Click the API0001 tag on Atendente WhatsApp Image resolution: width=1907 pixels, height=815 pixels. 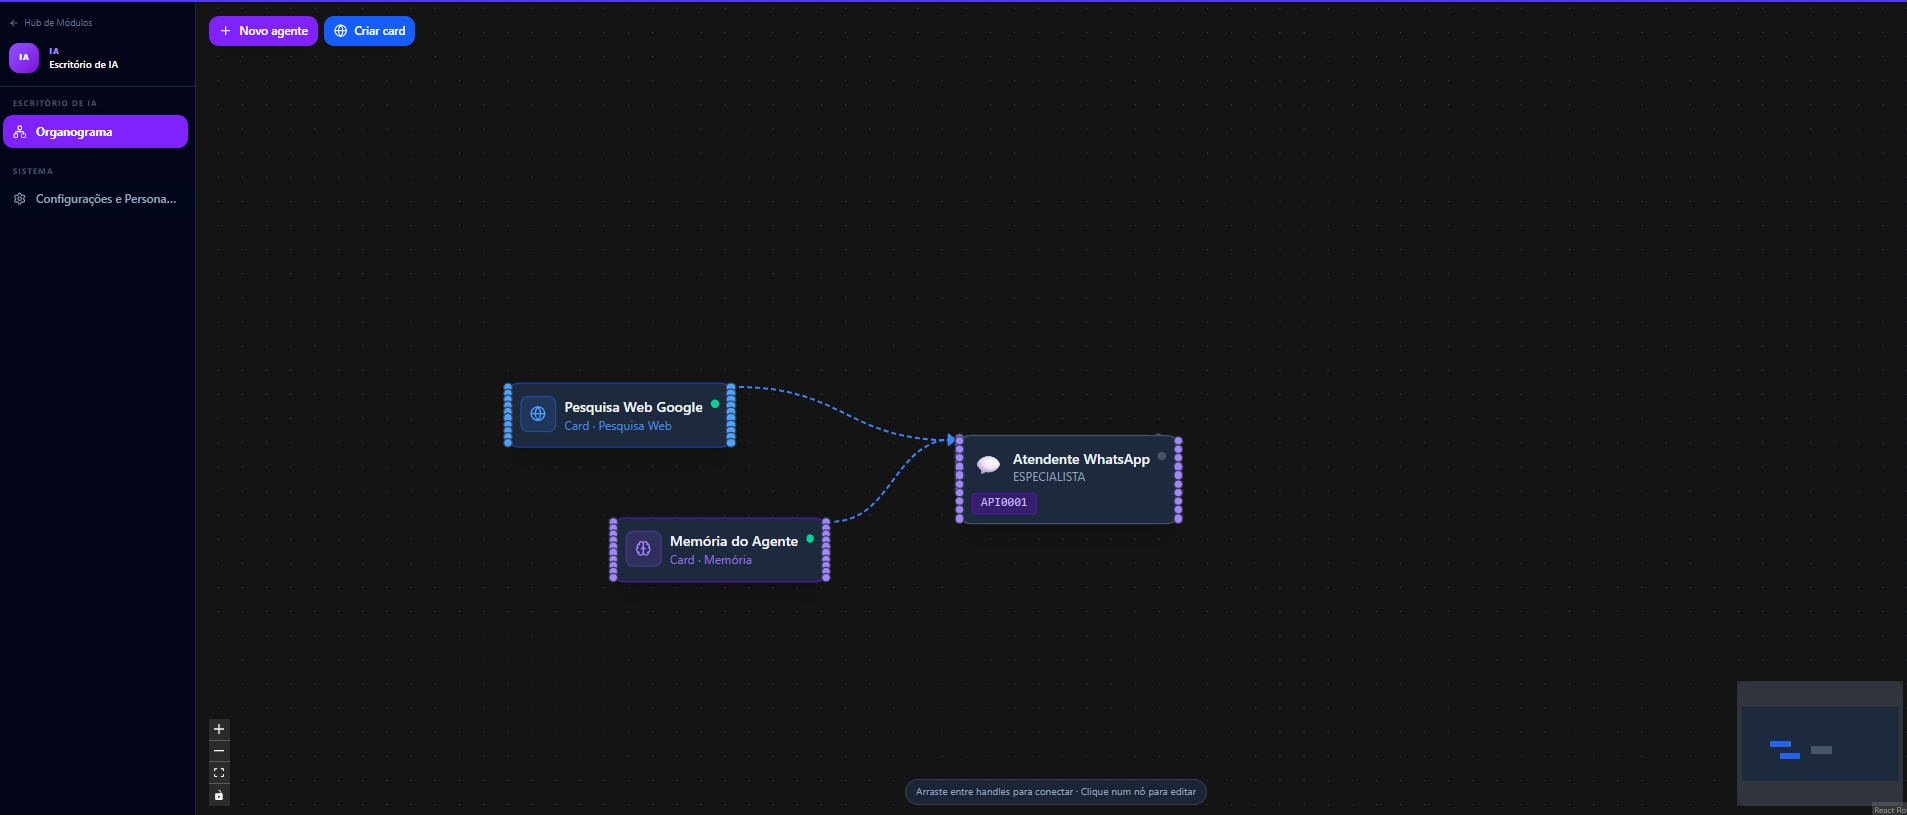1004,503
